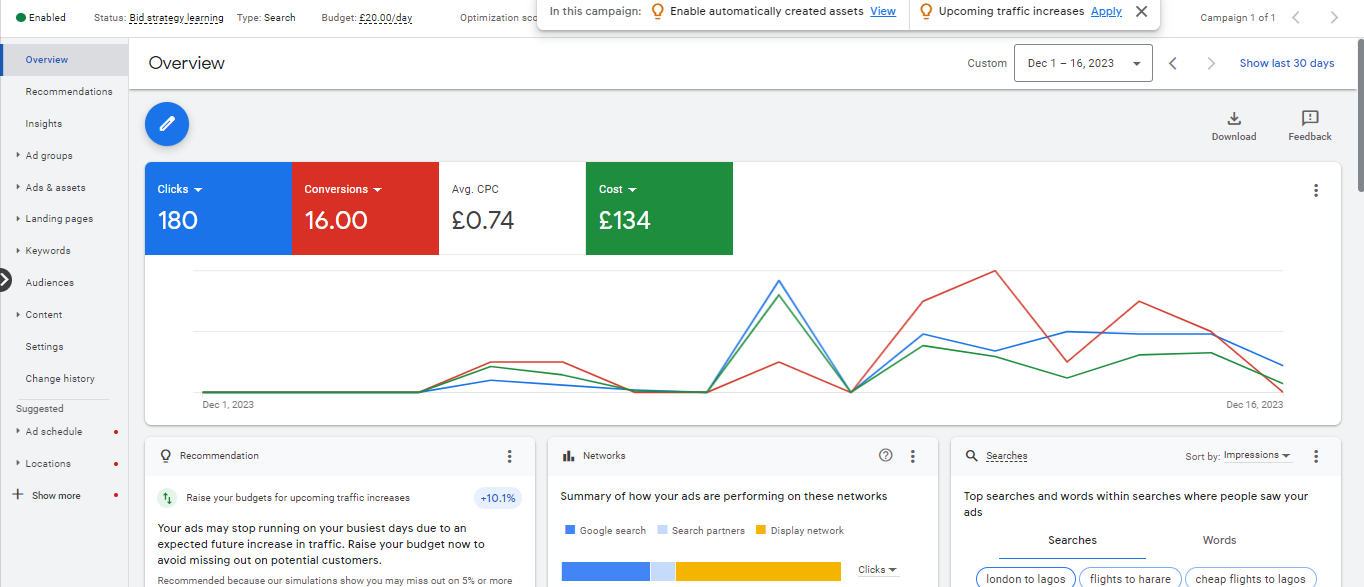Viewport: 1364px width, 587px height.
Task: Select the green Cost metric tile
Action: tap(659, 208)
